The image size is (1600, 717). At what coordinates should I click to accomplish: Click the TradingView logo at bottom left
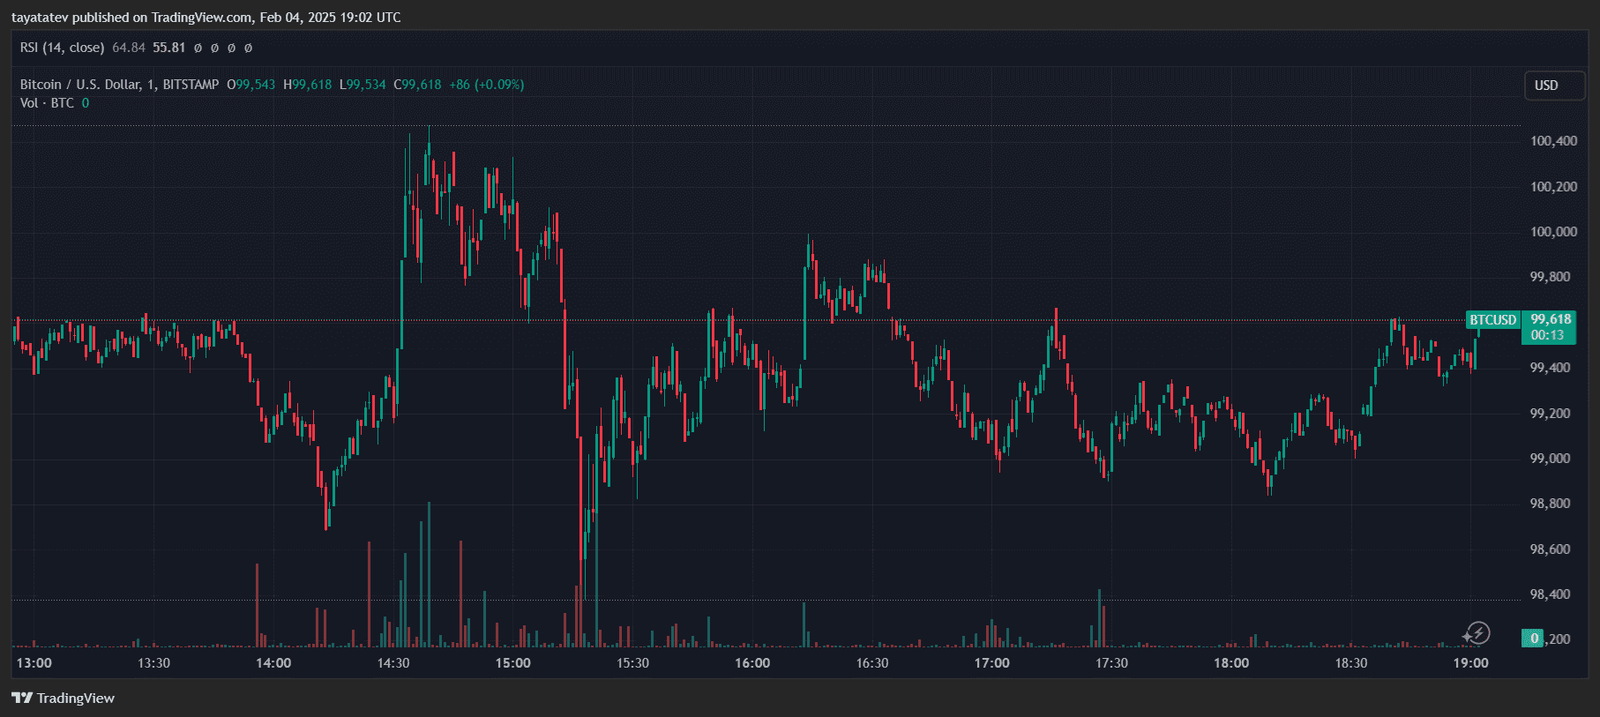[63, 698]
